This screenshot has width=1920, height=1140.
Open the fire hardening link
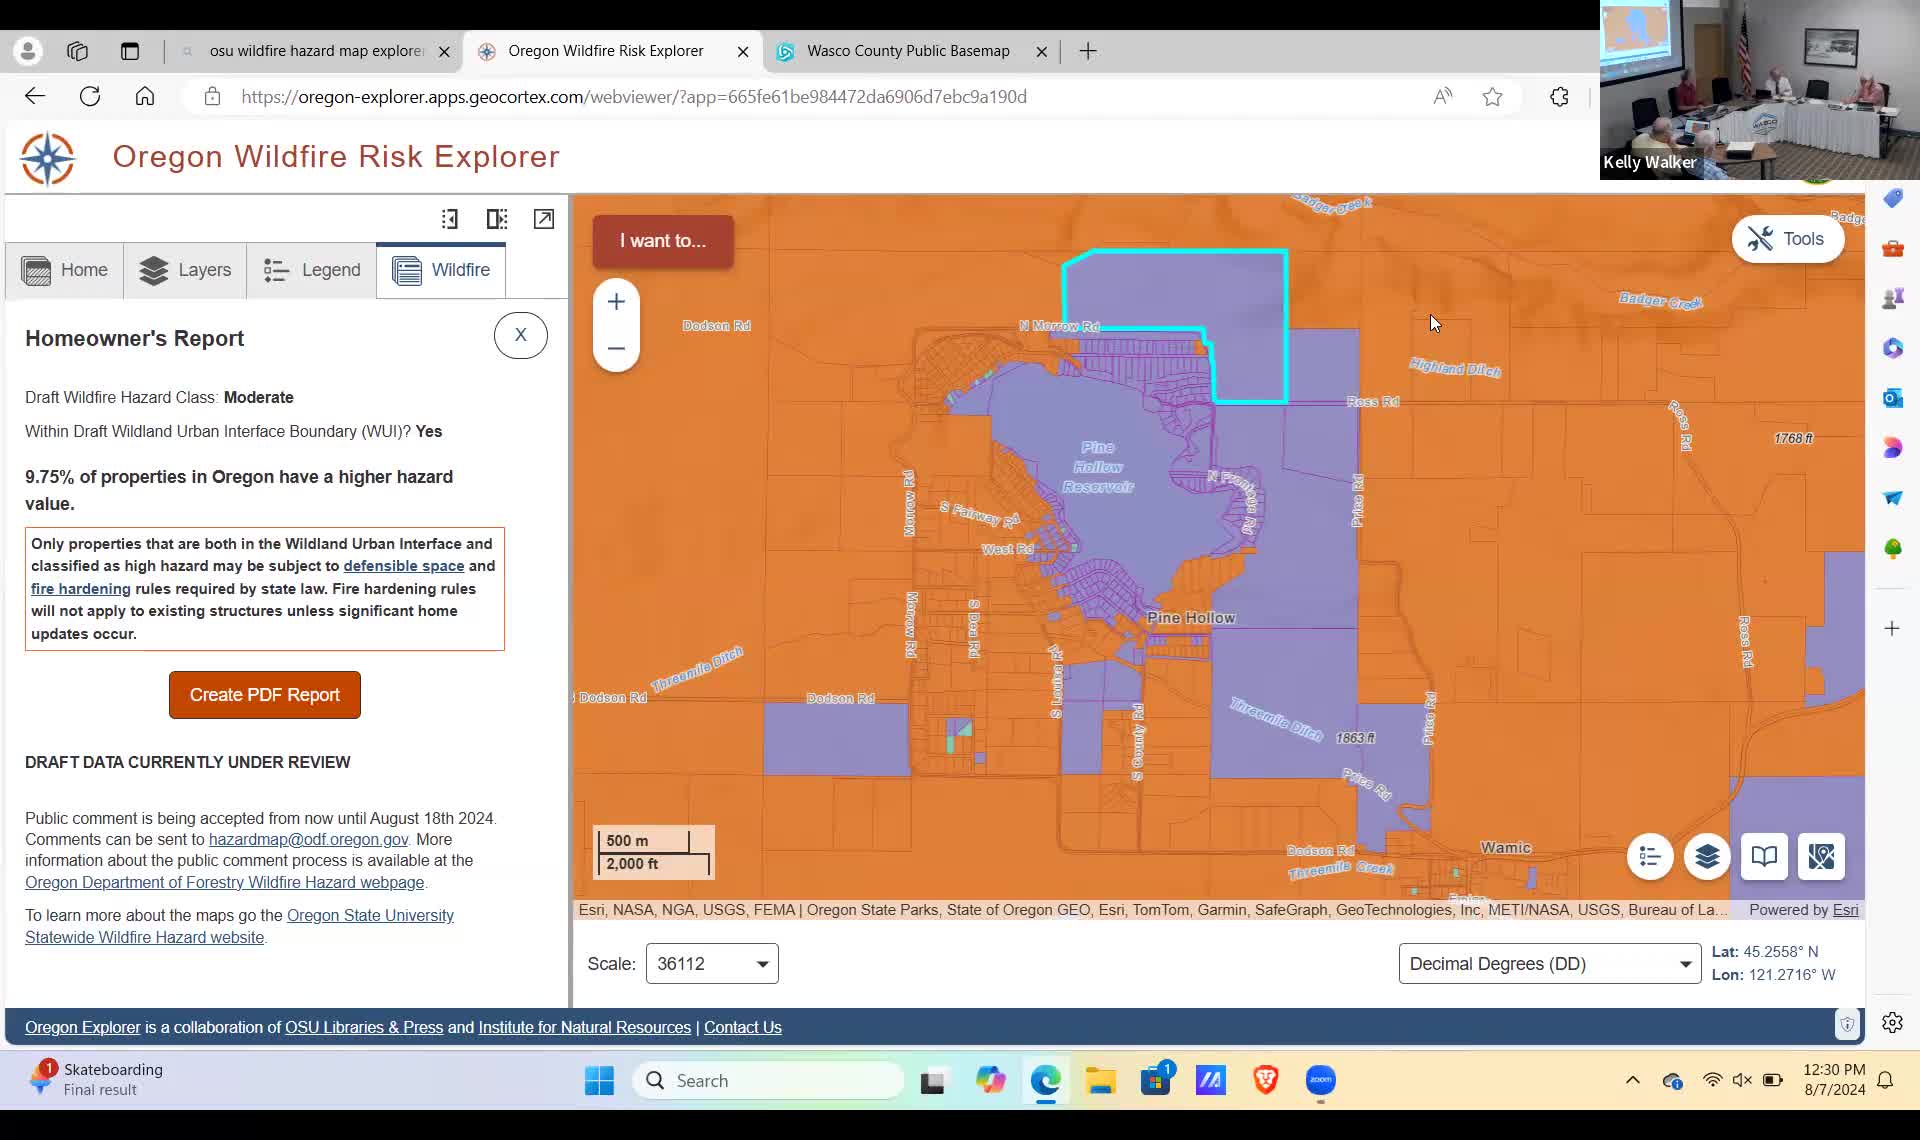pos(81,589)
